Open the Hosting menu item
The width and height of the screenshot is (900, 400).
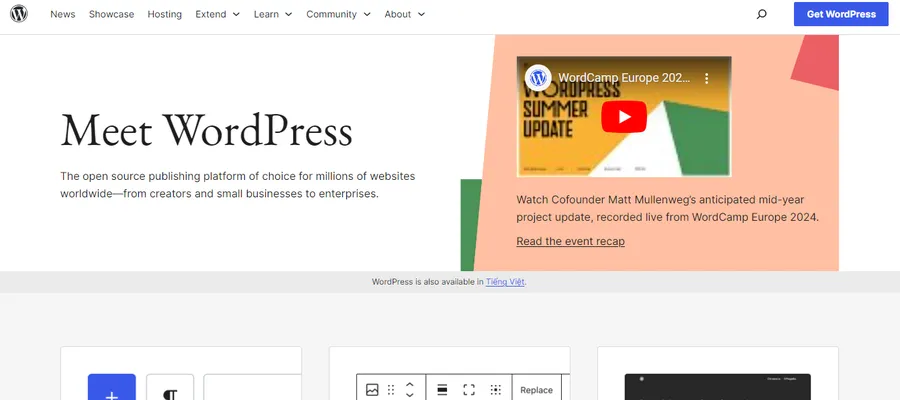165,14
